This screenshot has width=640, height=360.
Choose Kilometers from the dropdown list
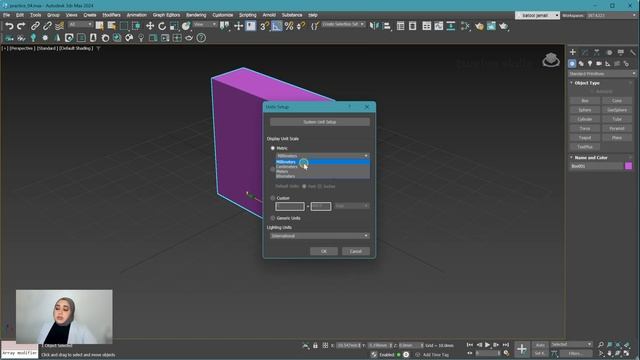point(322,176)
